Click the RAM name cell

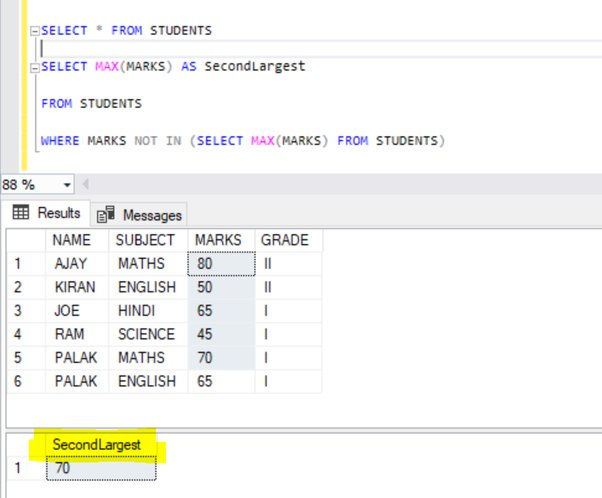point(77,334)
